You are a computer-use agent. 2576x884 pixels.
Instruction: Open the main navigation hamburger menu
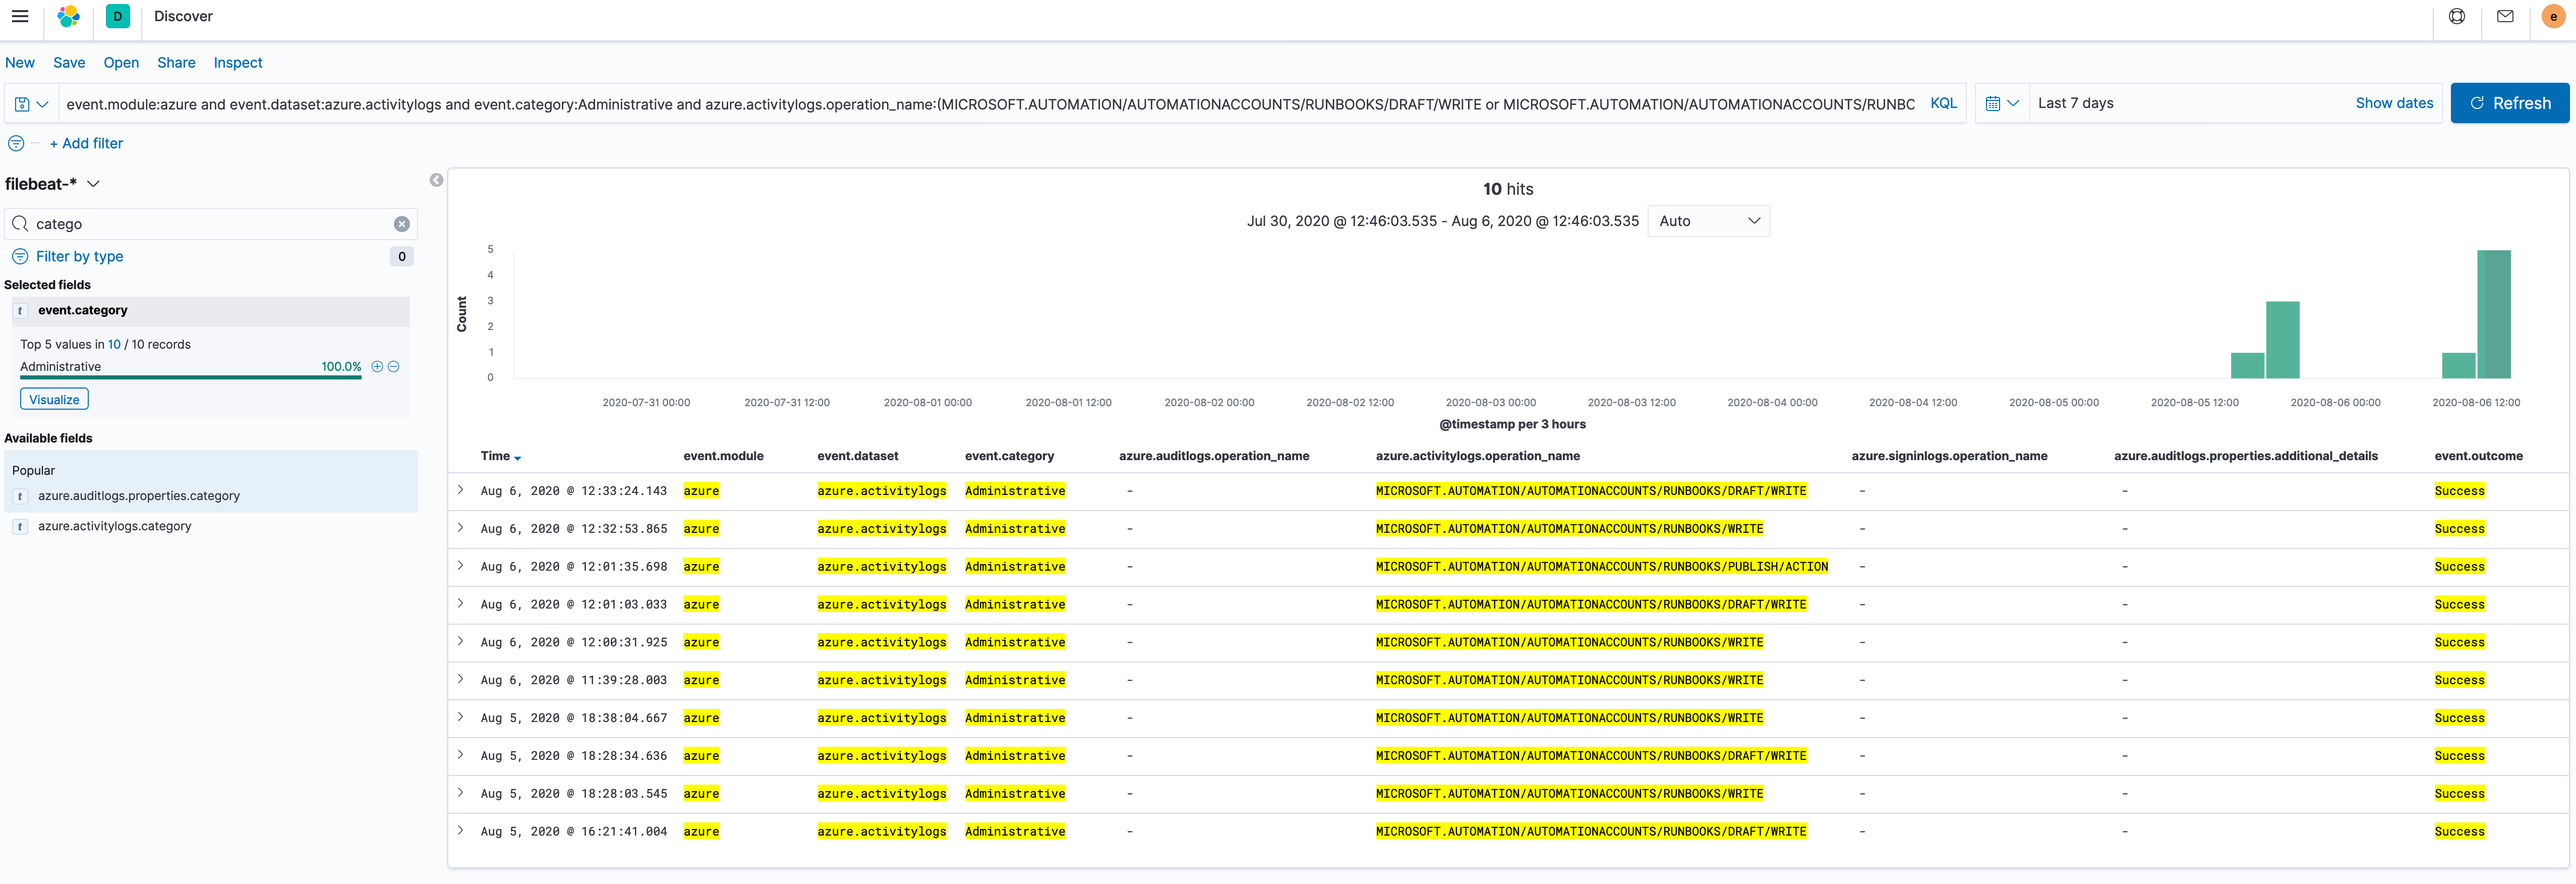pyautogui.click(x=19, y=16)
